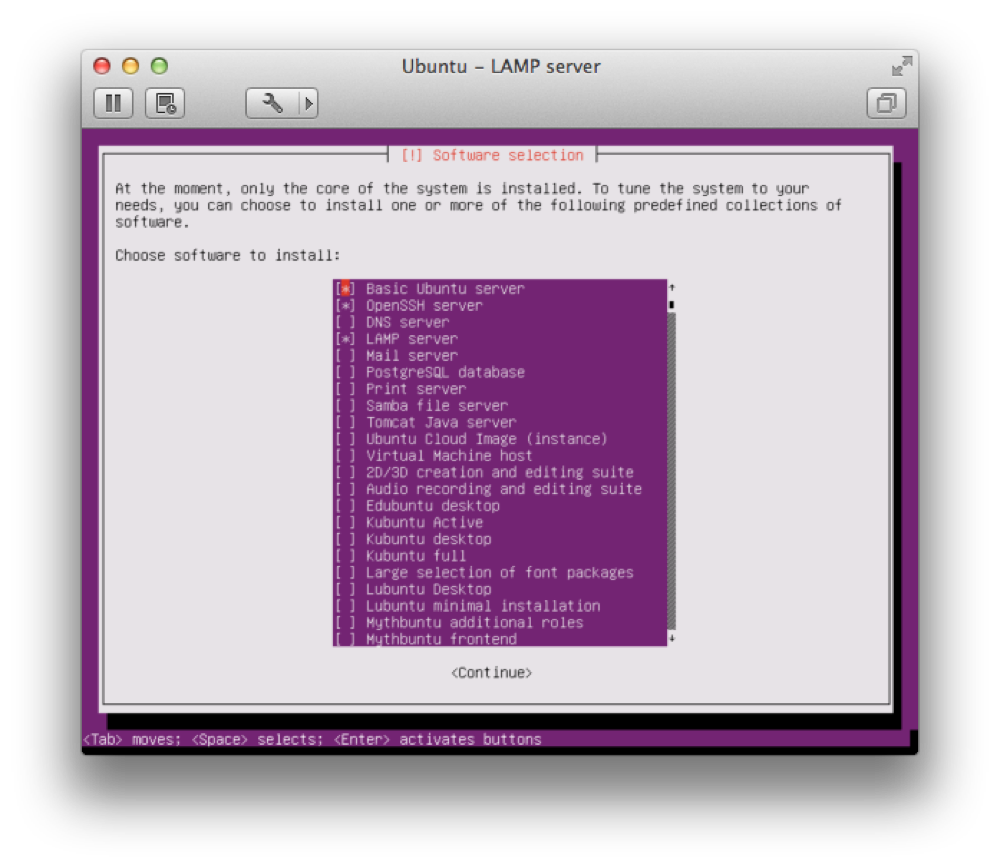This screenshot has height=868, width=1000.
Task: Check the Ubuntu Cloud Image (instance) option
Action: [x=346, y=439]
